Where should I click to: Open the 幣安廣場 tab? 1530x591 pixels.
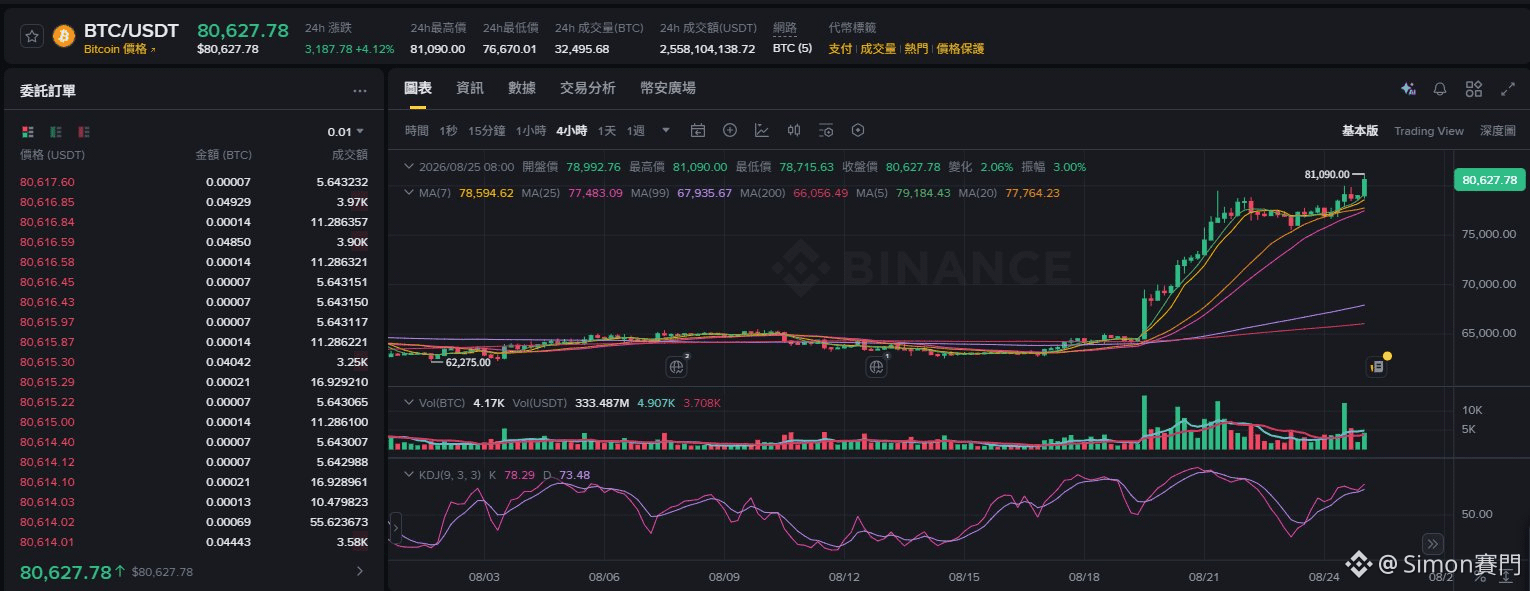(668, 88)
